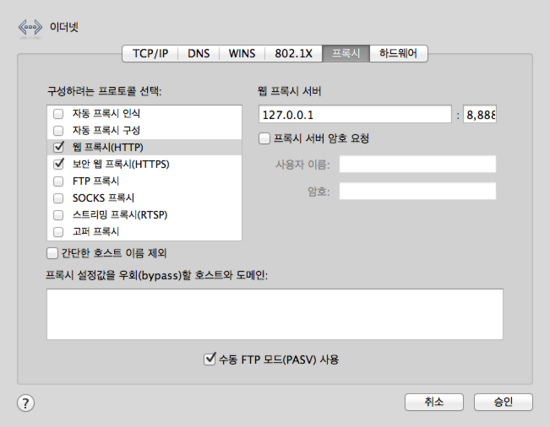Go to the 하드웨어 tab
This screenshot has width=550, height=427.
(x=398, y=53)
